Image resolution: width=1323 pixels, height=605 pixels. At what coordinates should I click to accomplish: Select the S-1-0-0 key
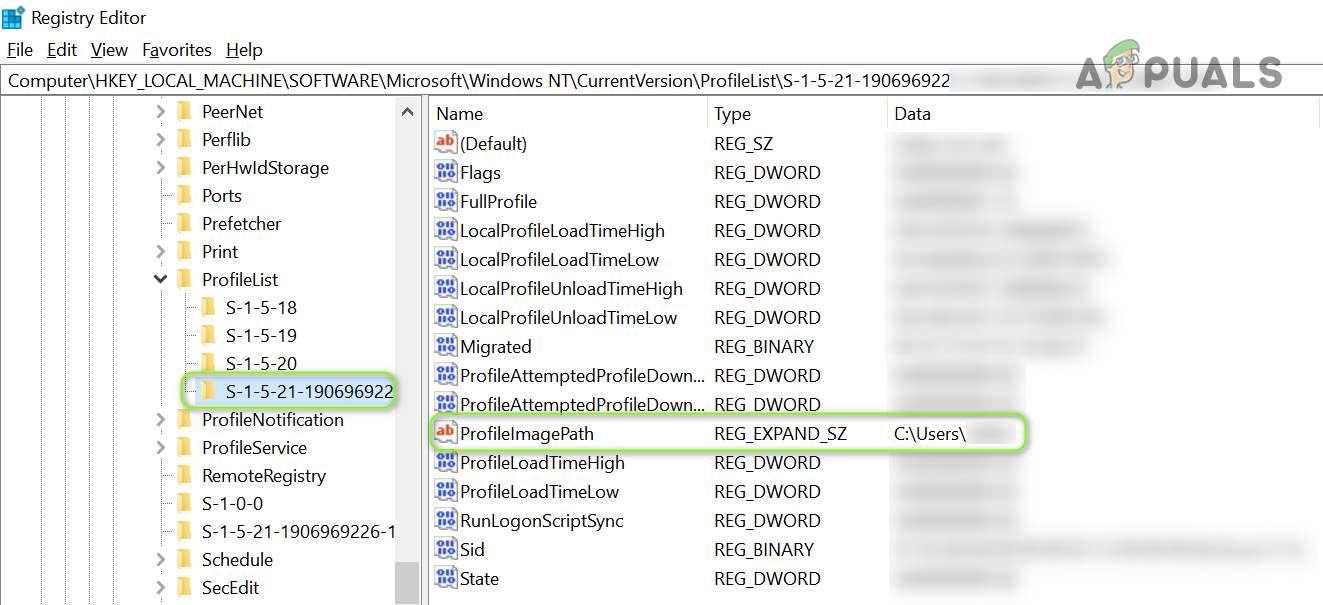[x=232, y=504]
